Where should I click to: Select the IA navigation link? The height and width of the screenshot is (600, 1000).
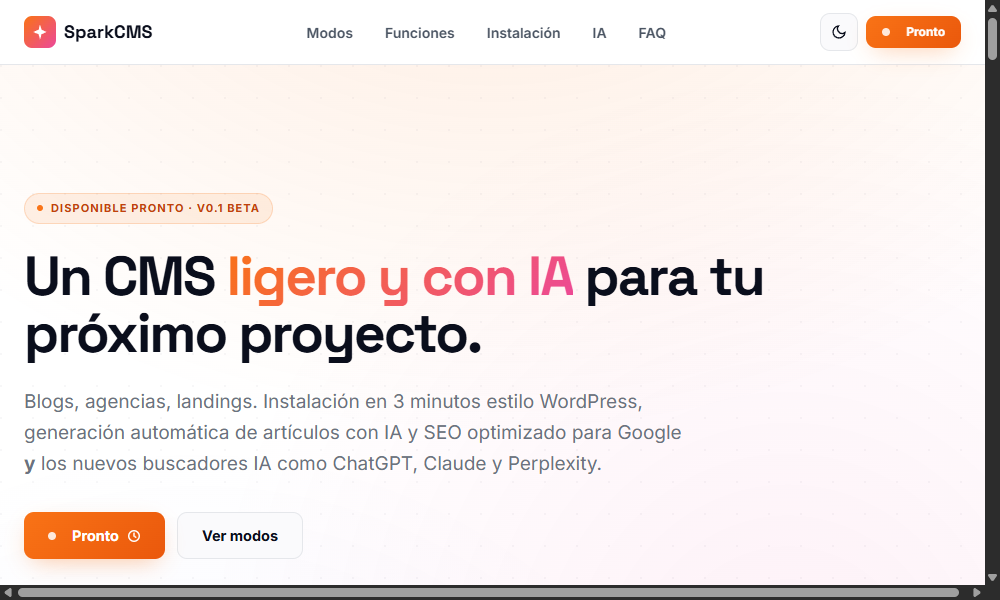(x=599, y=33)
